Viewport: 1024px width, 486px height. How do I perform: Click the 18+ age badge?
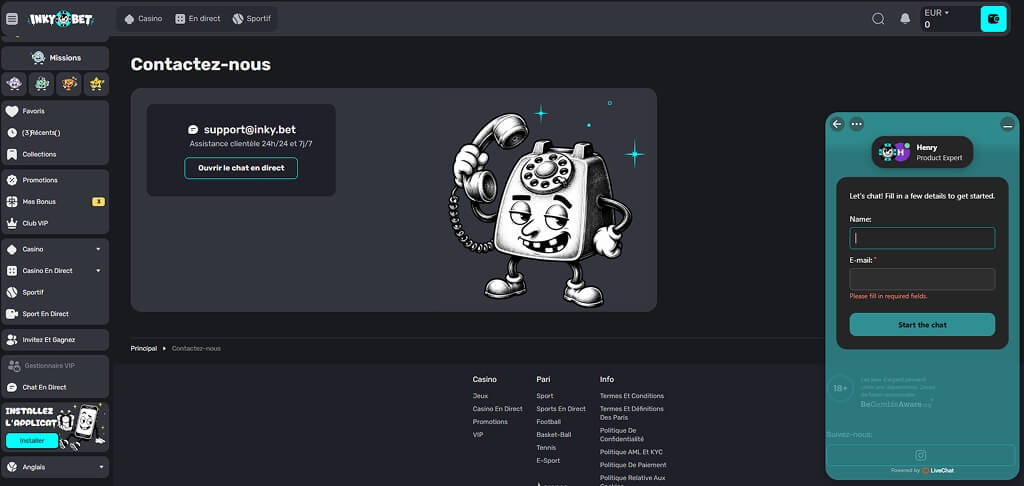point(840,389)
